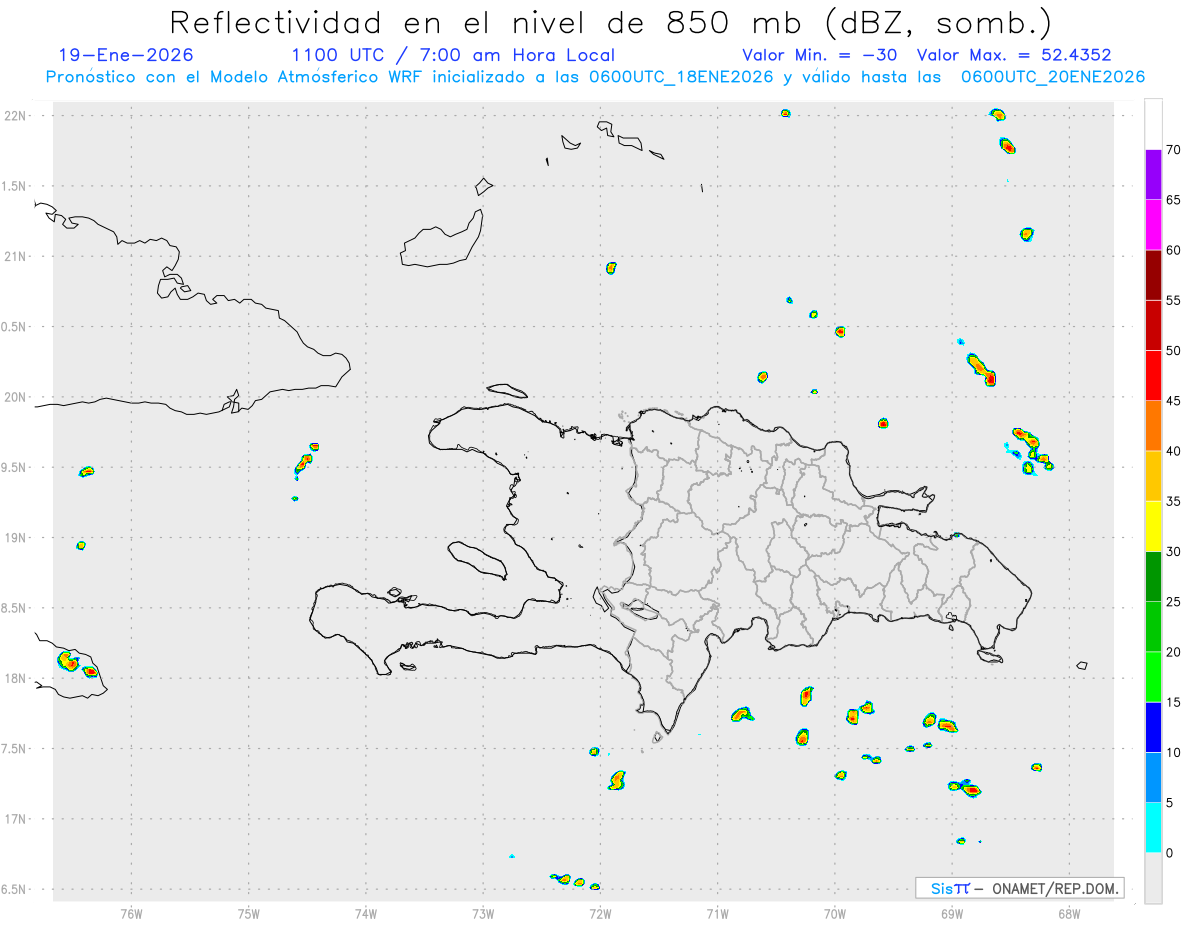Click the colorbar label '35'
Image resolution: width=1200 pixels, height=927 pixels.
(x=1174, y=501)
